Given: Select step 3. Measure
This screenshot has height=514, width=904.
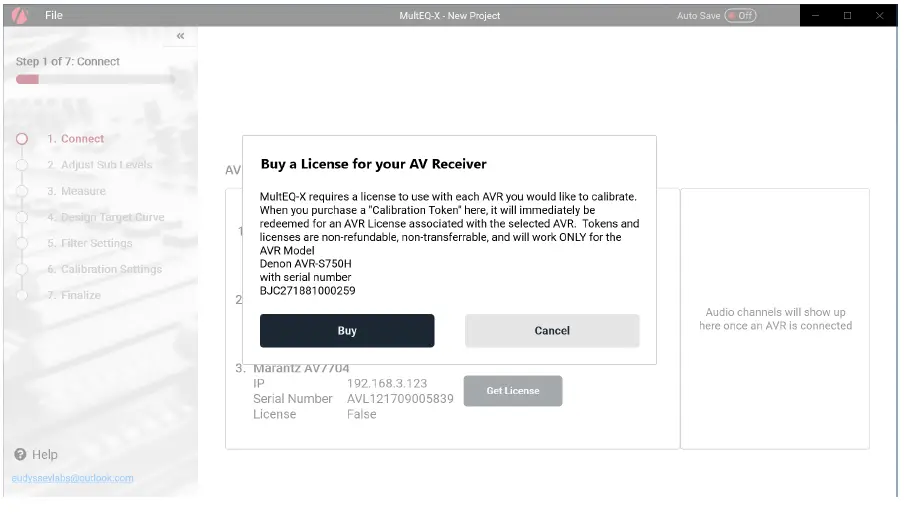Looking at the screenshot, I should click(77, 191).
